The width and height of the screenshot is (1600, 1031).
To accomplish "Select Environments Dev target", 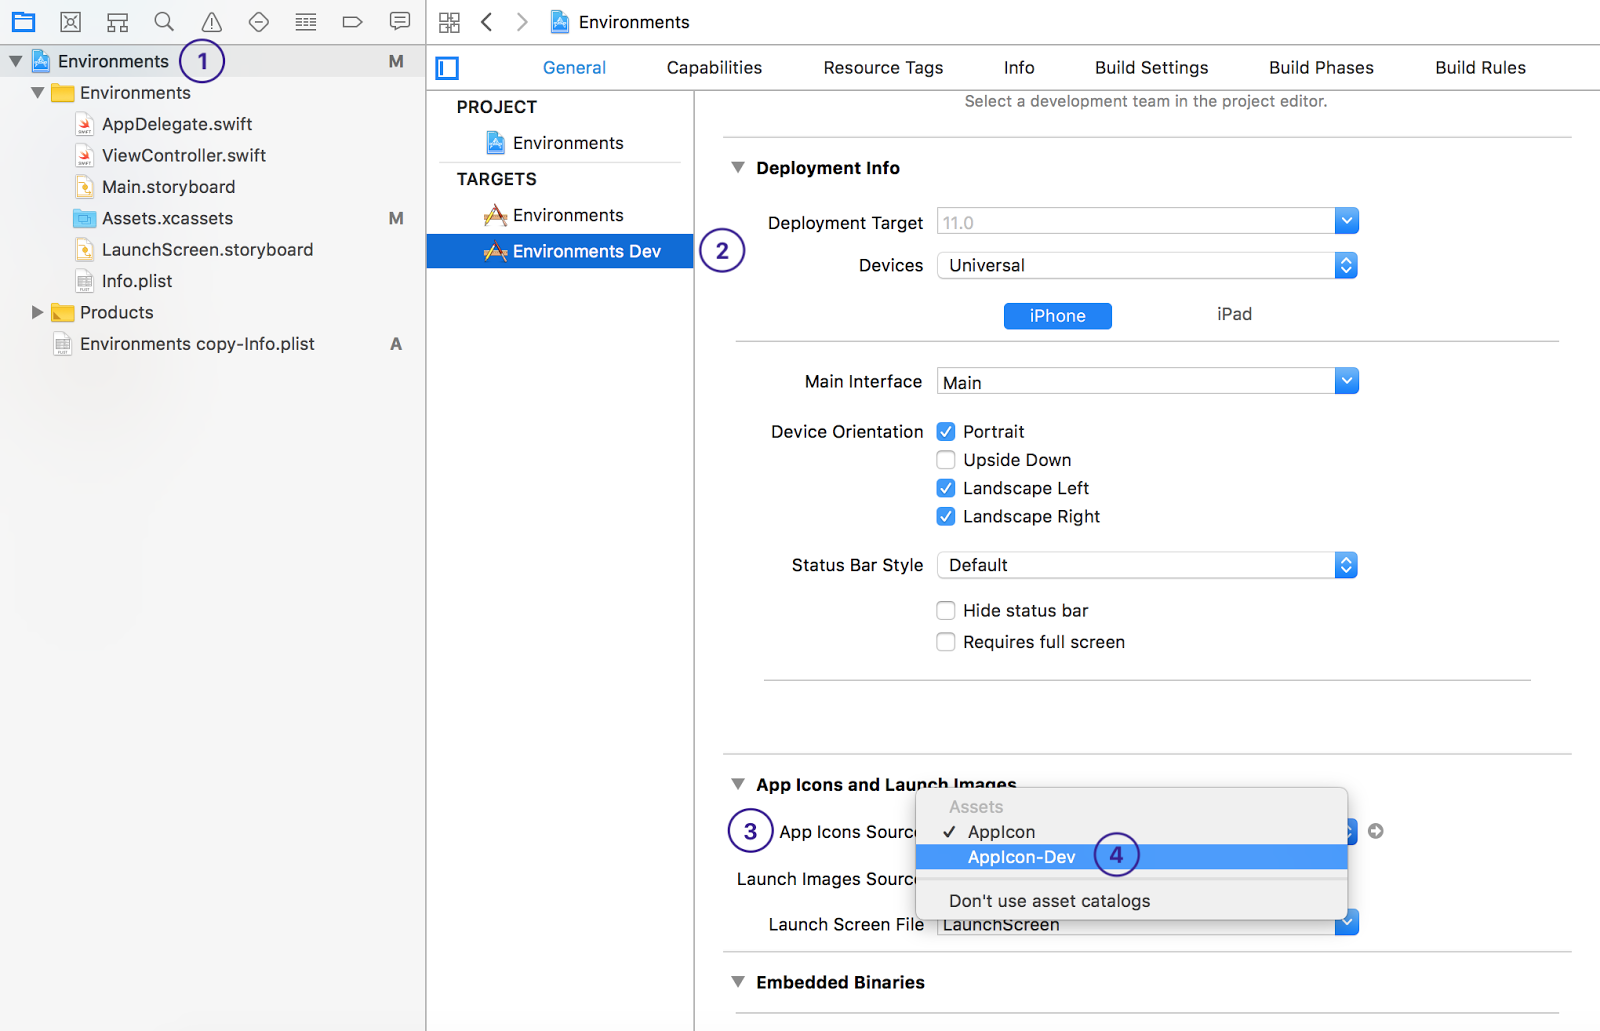I will [x=560, y=251].
